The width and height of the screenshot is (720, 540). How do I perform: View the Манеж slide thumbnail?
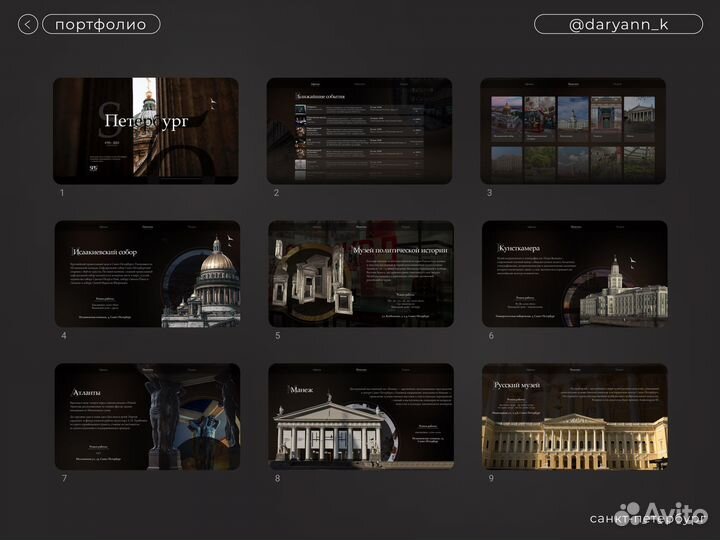[359, 416]
